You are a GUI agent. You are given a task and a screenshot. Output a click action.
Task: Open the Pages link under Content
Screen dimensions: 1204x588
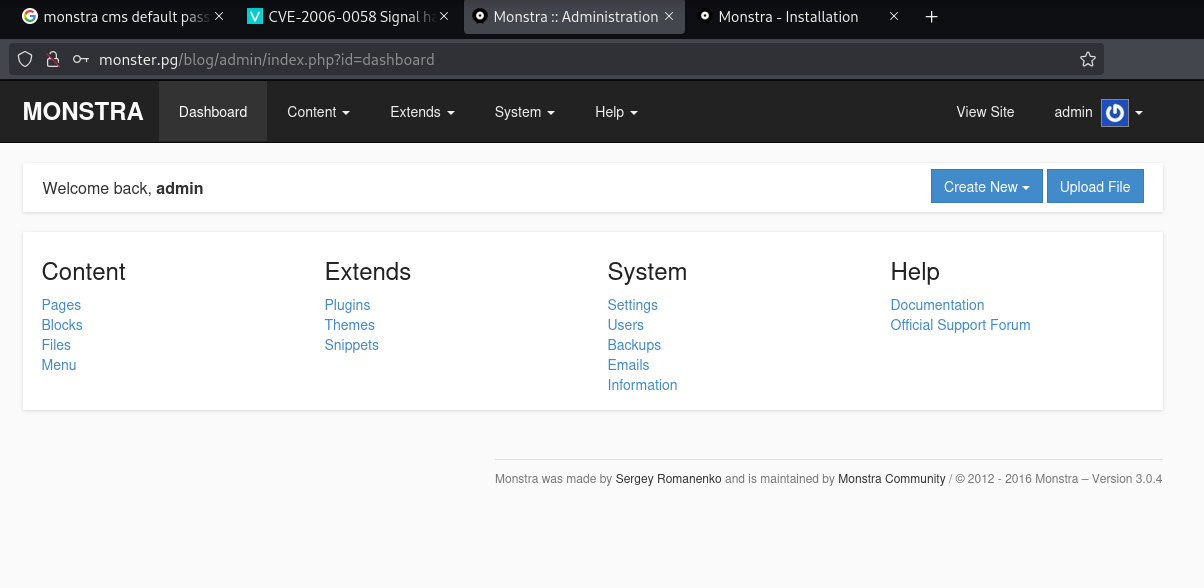point(61,305)
